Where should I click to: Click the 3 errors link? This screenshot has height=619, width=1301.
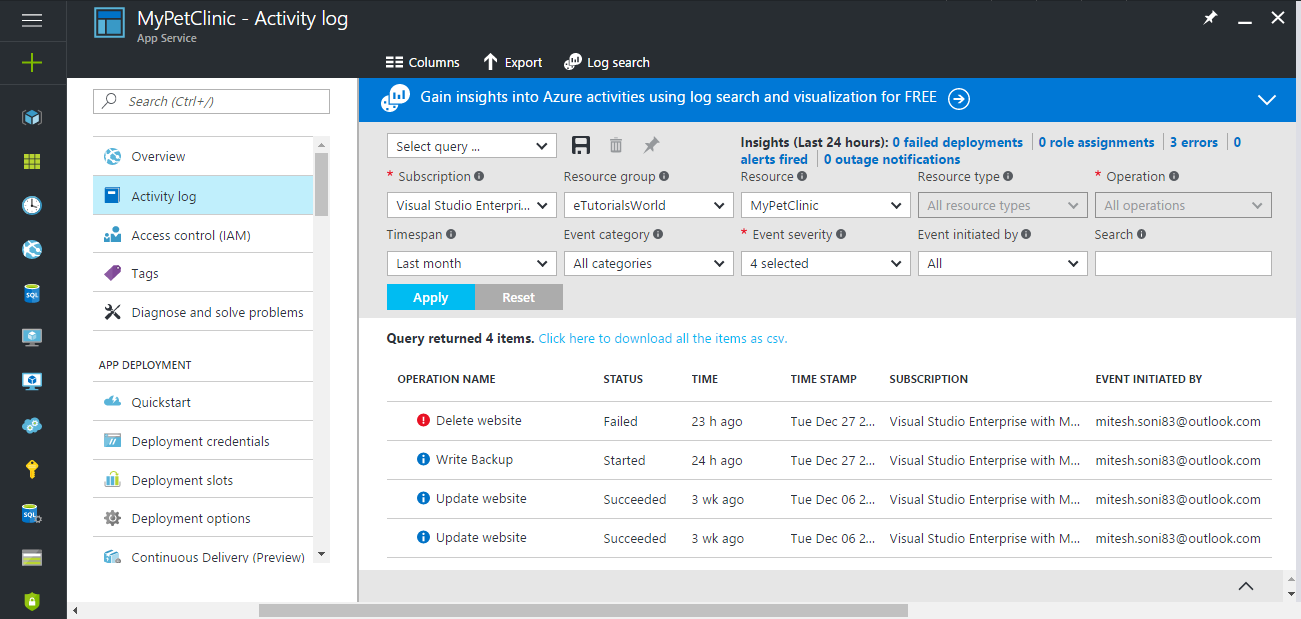(1194, 142)
